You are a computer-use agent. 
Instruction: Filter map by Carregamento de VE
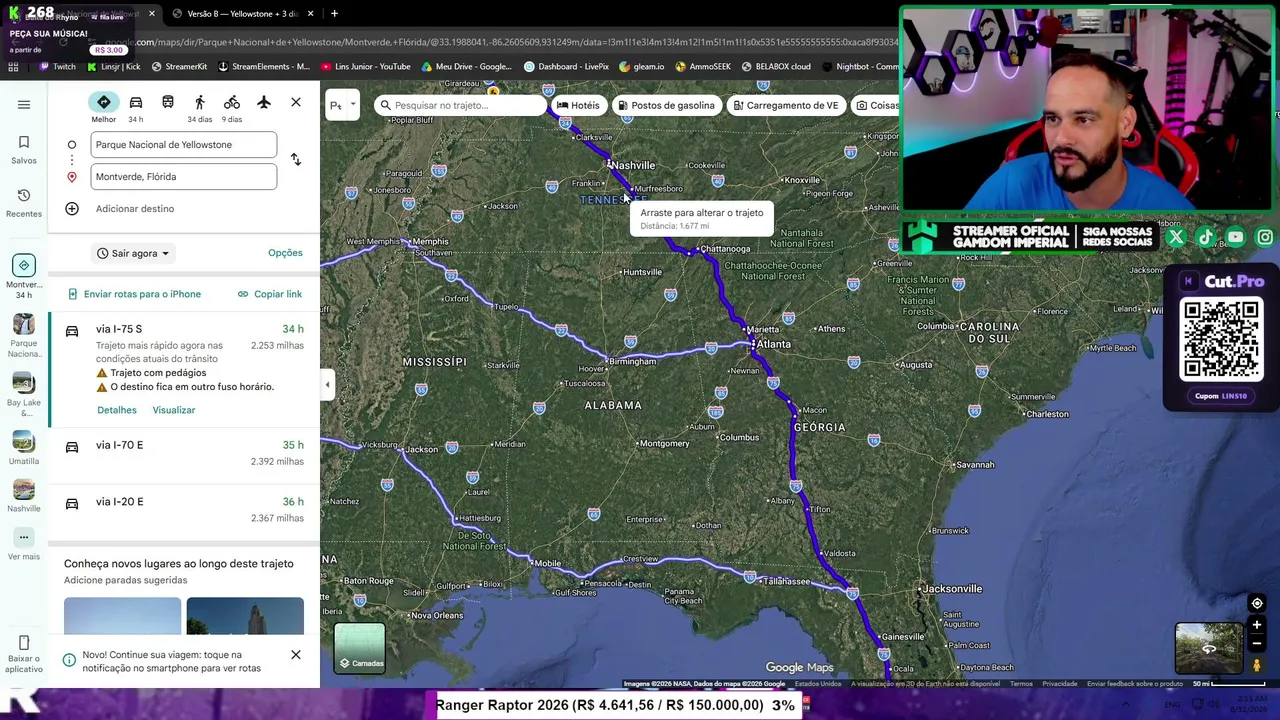coord(785,105)
